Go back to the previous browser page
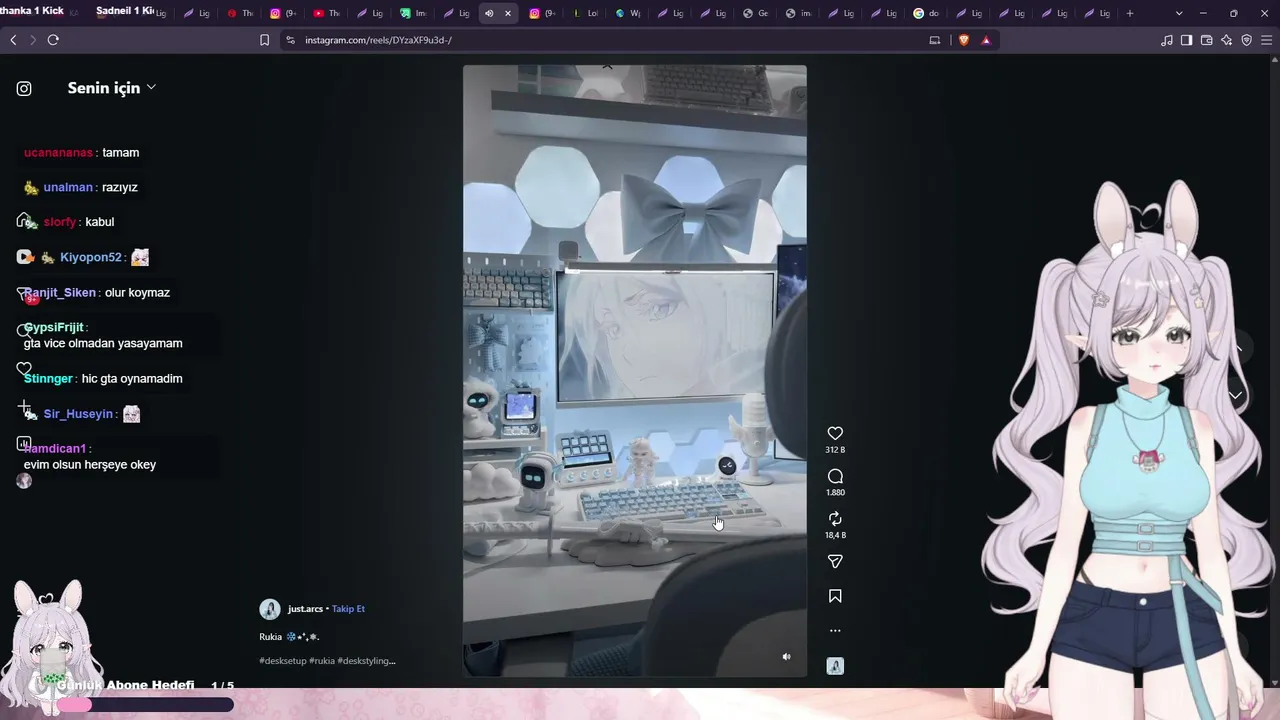This screenshot has width=1280, height=720. tap(13, 40)
